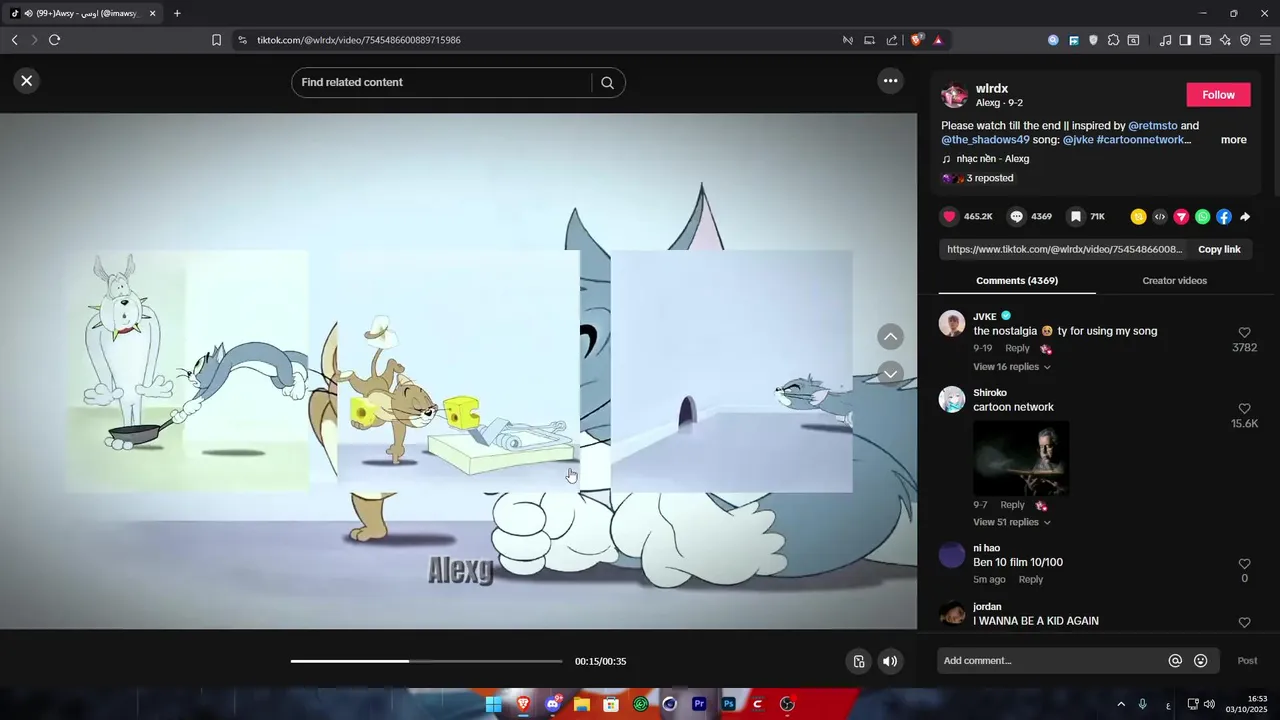The width and height of the screenshot is (1280, 720).
Task: Open Windows Start menu
Action: pyautogui.click(x=493, y=704)
